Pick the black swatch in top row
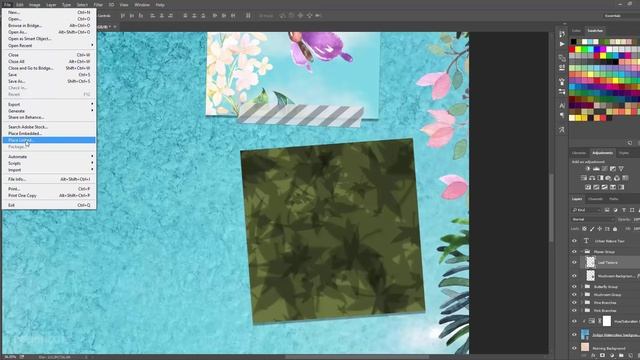 pyautogui.click(x=573, y=41)
